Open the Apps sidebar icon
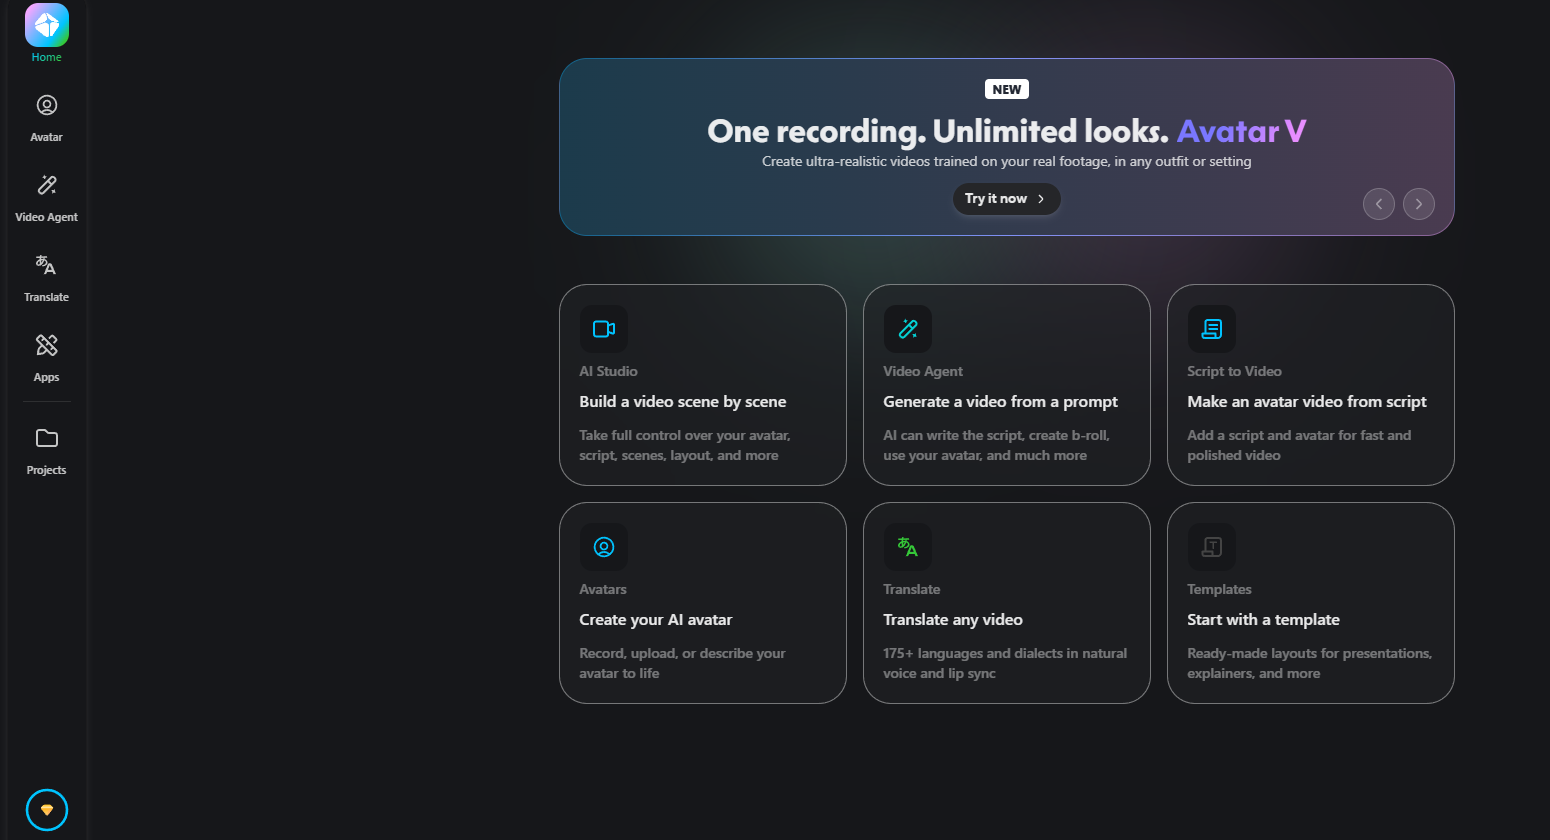This screenshot has width=1550, height=840. (47, 345)
